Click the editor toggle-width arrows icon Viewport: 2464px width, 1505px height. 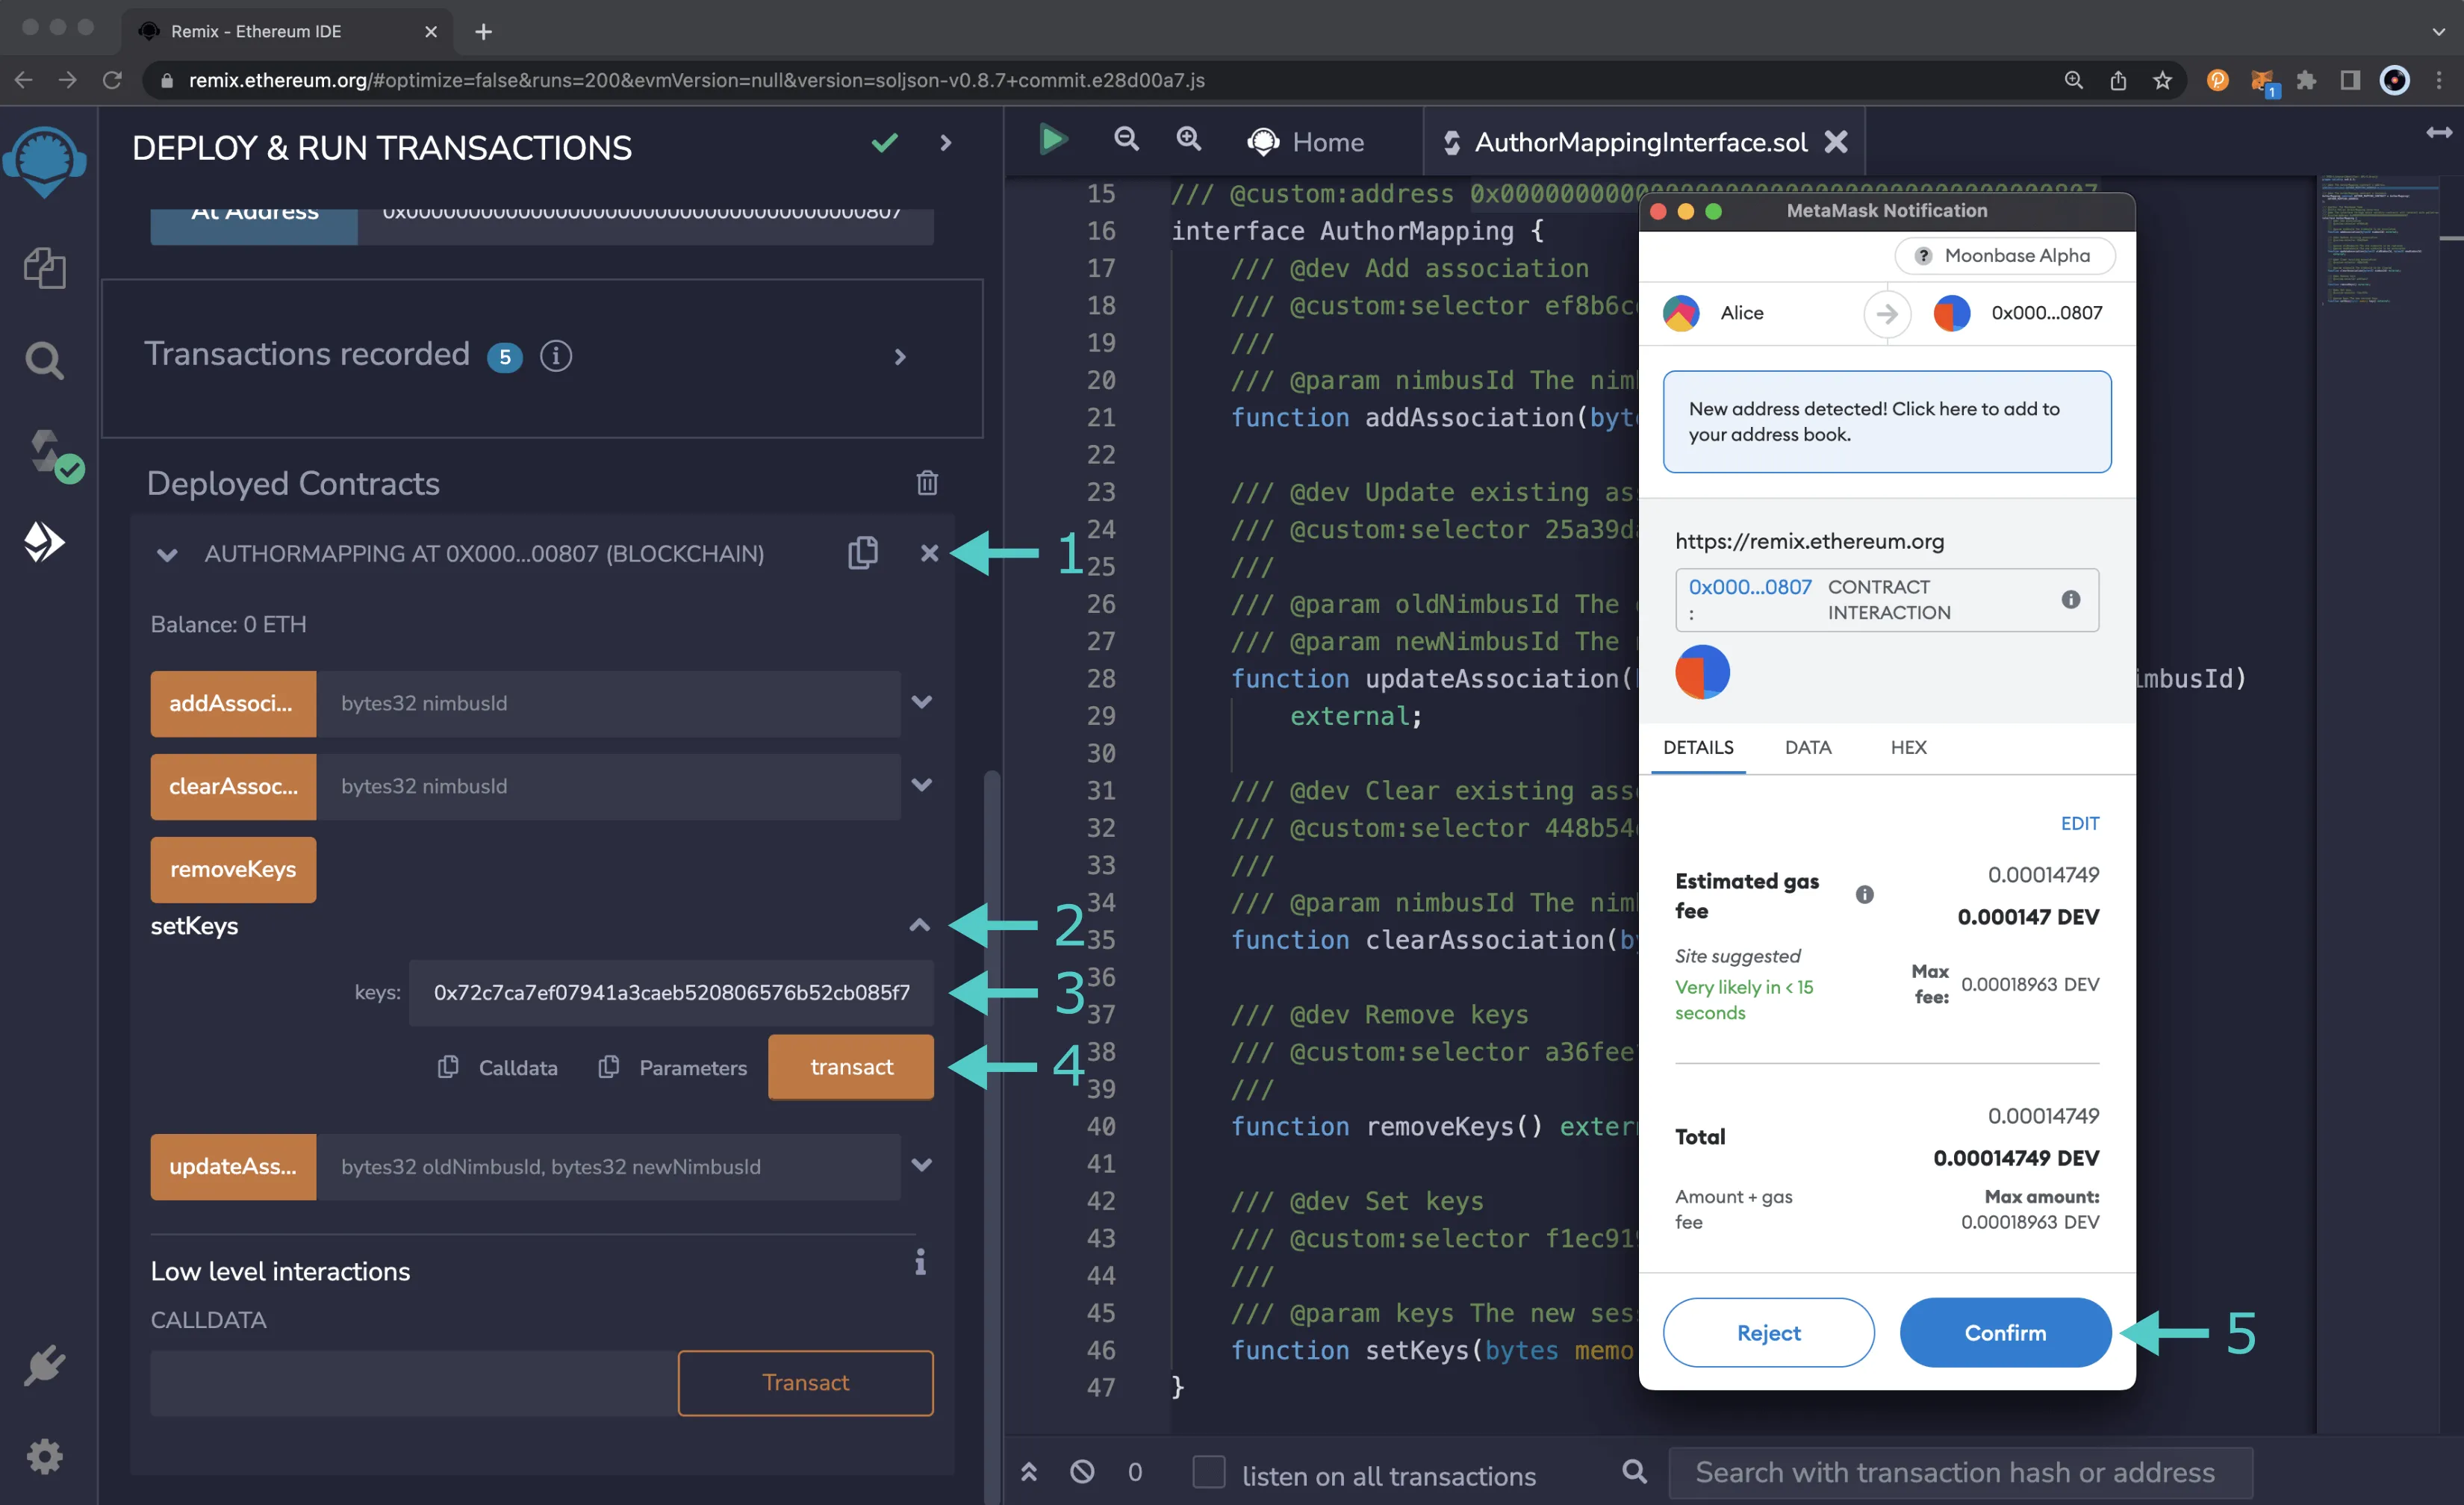tap(2439, 132)
